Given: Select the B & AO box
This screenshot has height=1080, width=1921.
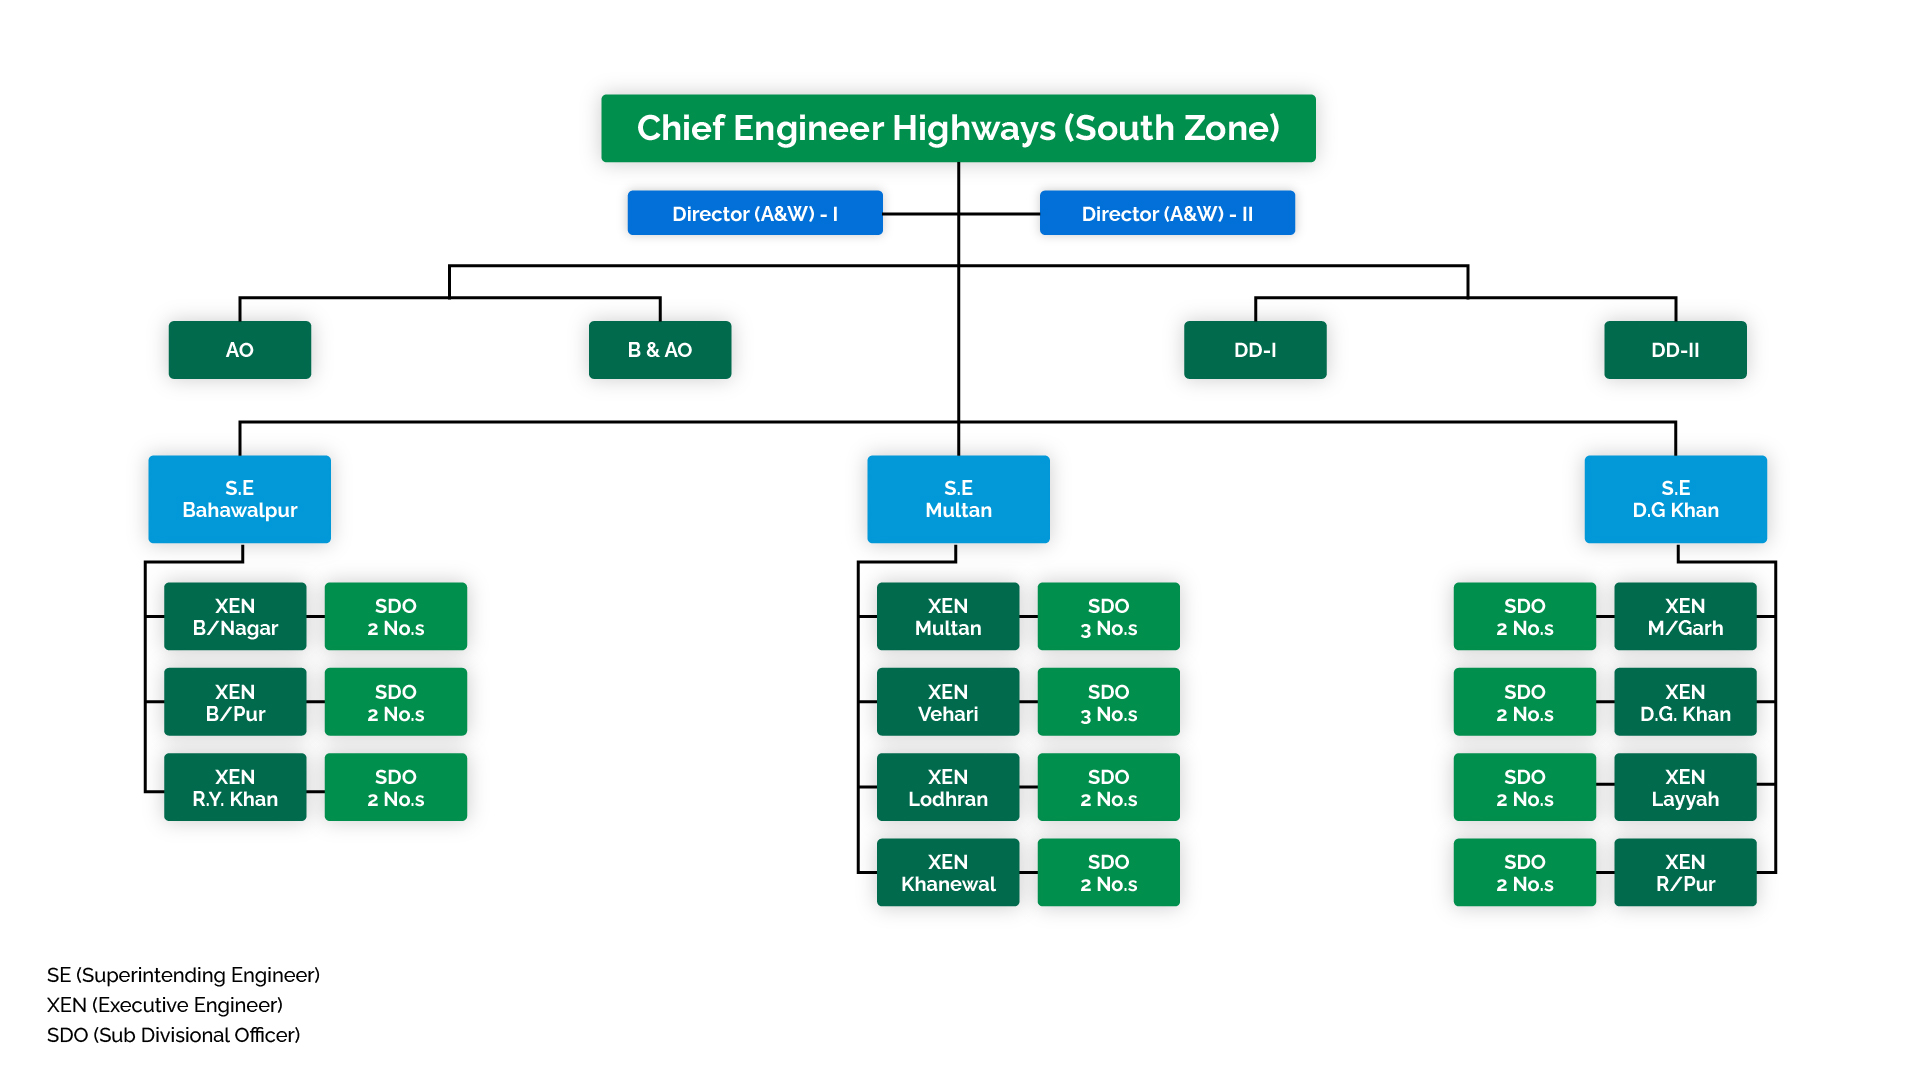Looking at the screenshot, I should click(660, 350).
